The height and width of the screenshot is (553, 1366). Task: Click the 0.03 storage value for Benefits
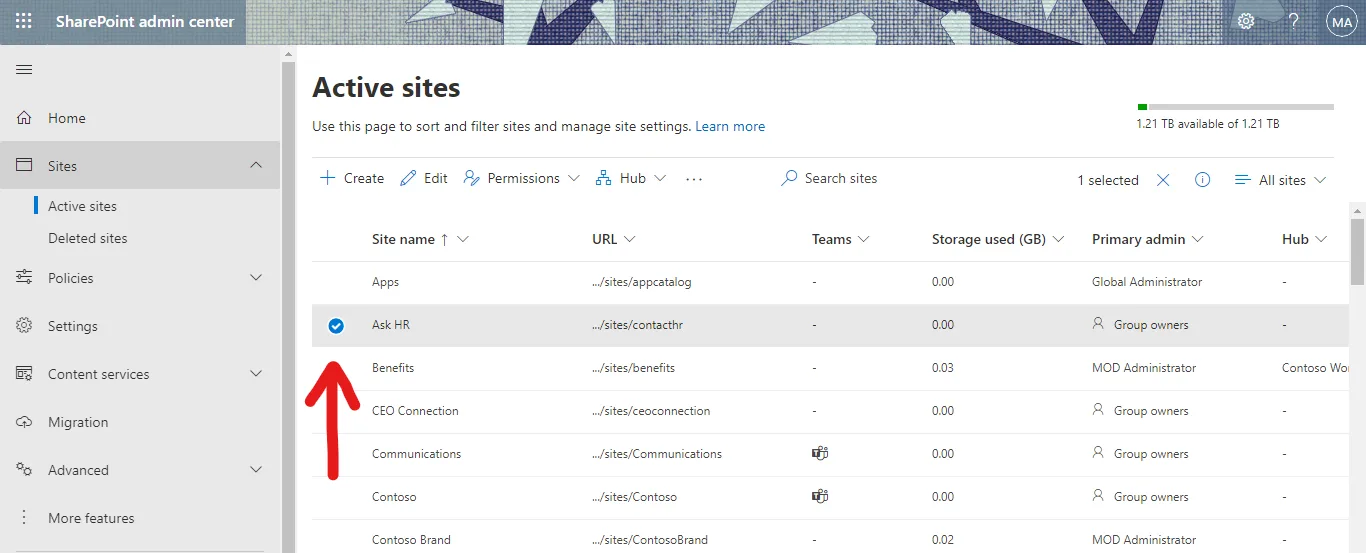[x=943, y=368]
